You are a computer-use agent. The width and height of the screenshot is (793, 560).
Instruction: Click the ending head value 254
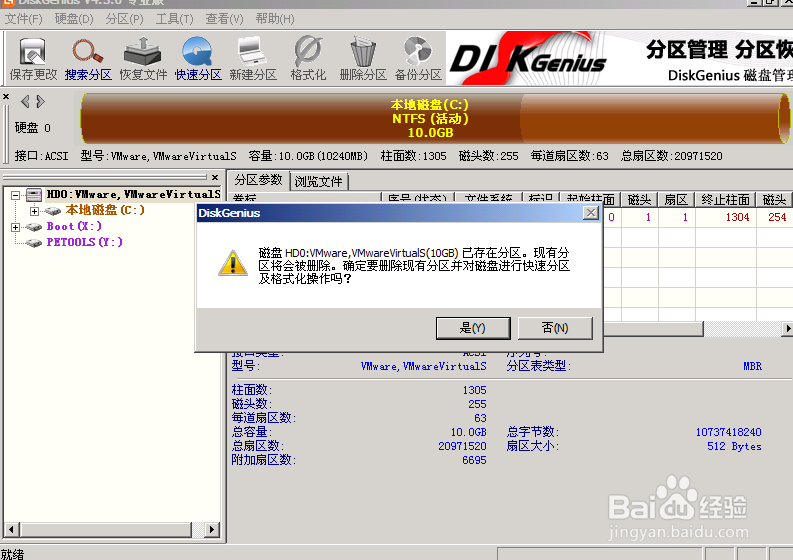(x=777, y=218)
